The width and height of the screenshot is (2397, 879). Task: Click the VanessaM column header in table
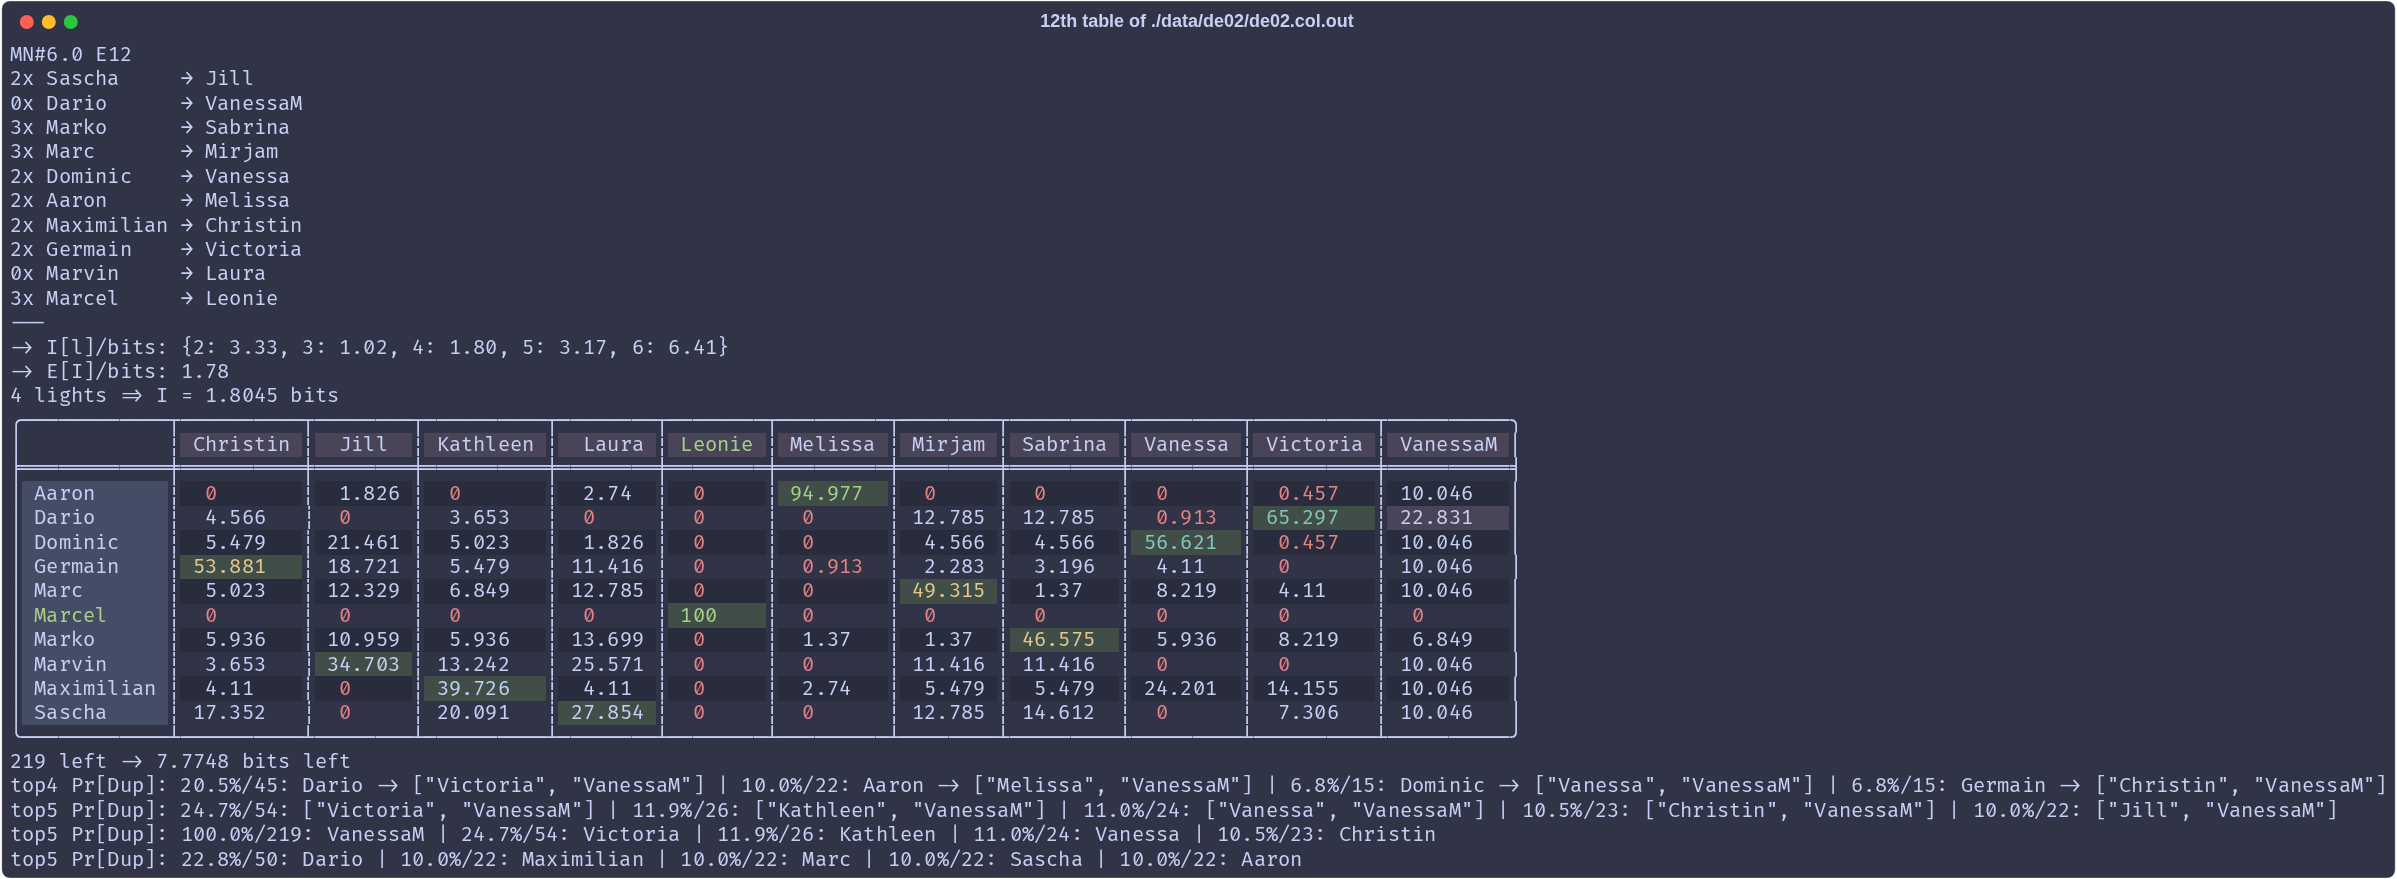pos(1448,444)
